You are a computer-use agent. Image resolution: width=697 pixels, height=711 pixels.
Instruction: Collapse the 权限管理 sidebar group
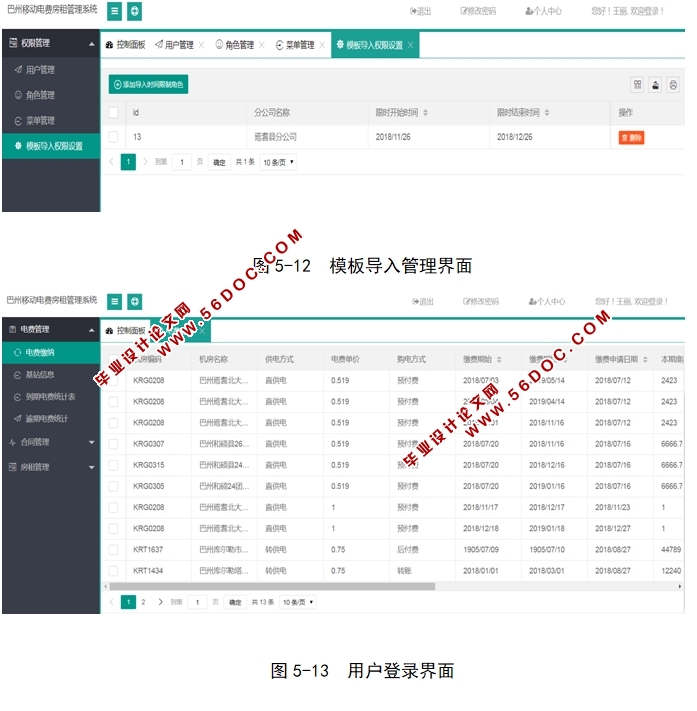51,44
